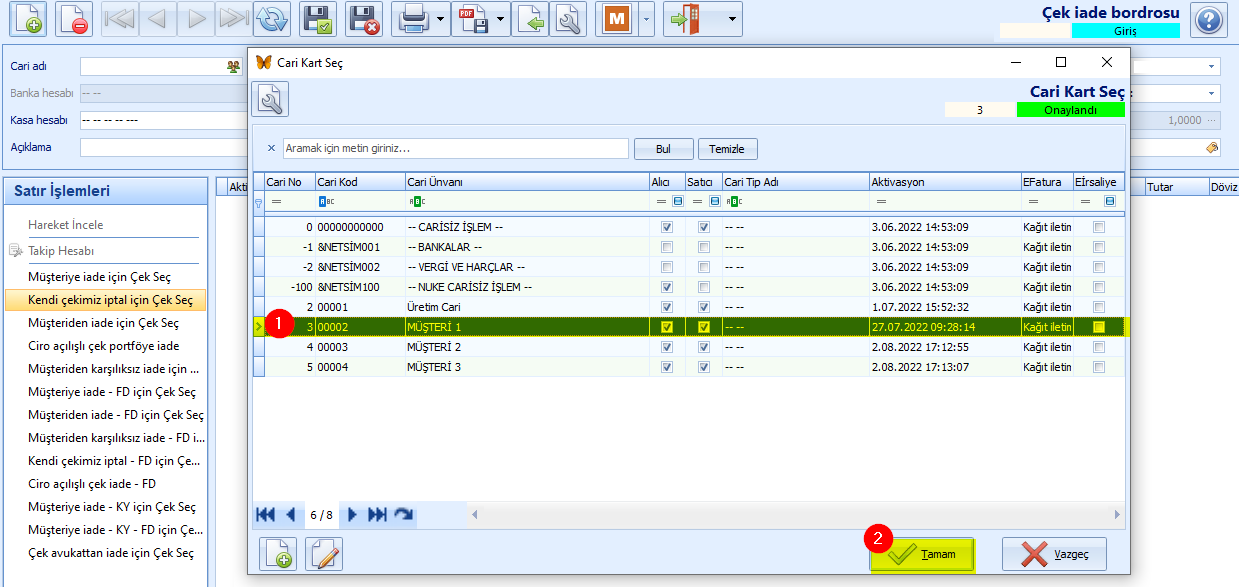Click the search text field in dialog

[x=455, y=148]
